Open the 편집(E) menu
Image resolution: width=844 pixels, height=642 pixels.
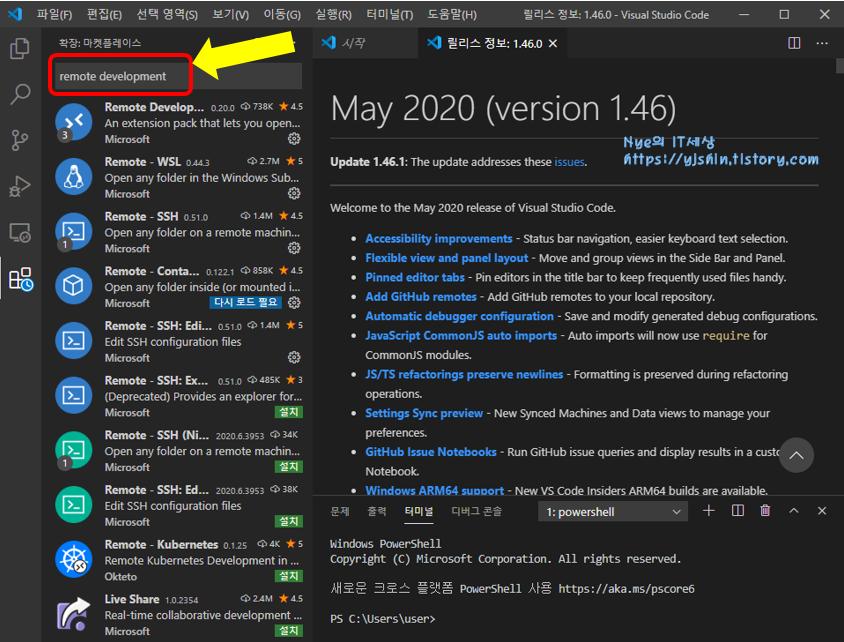tap(104, 15)
